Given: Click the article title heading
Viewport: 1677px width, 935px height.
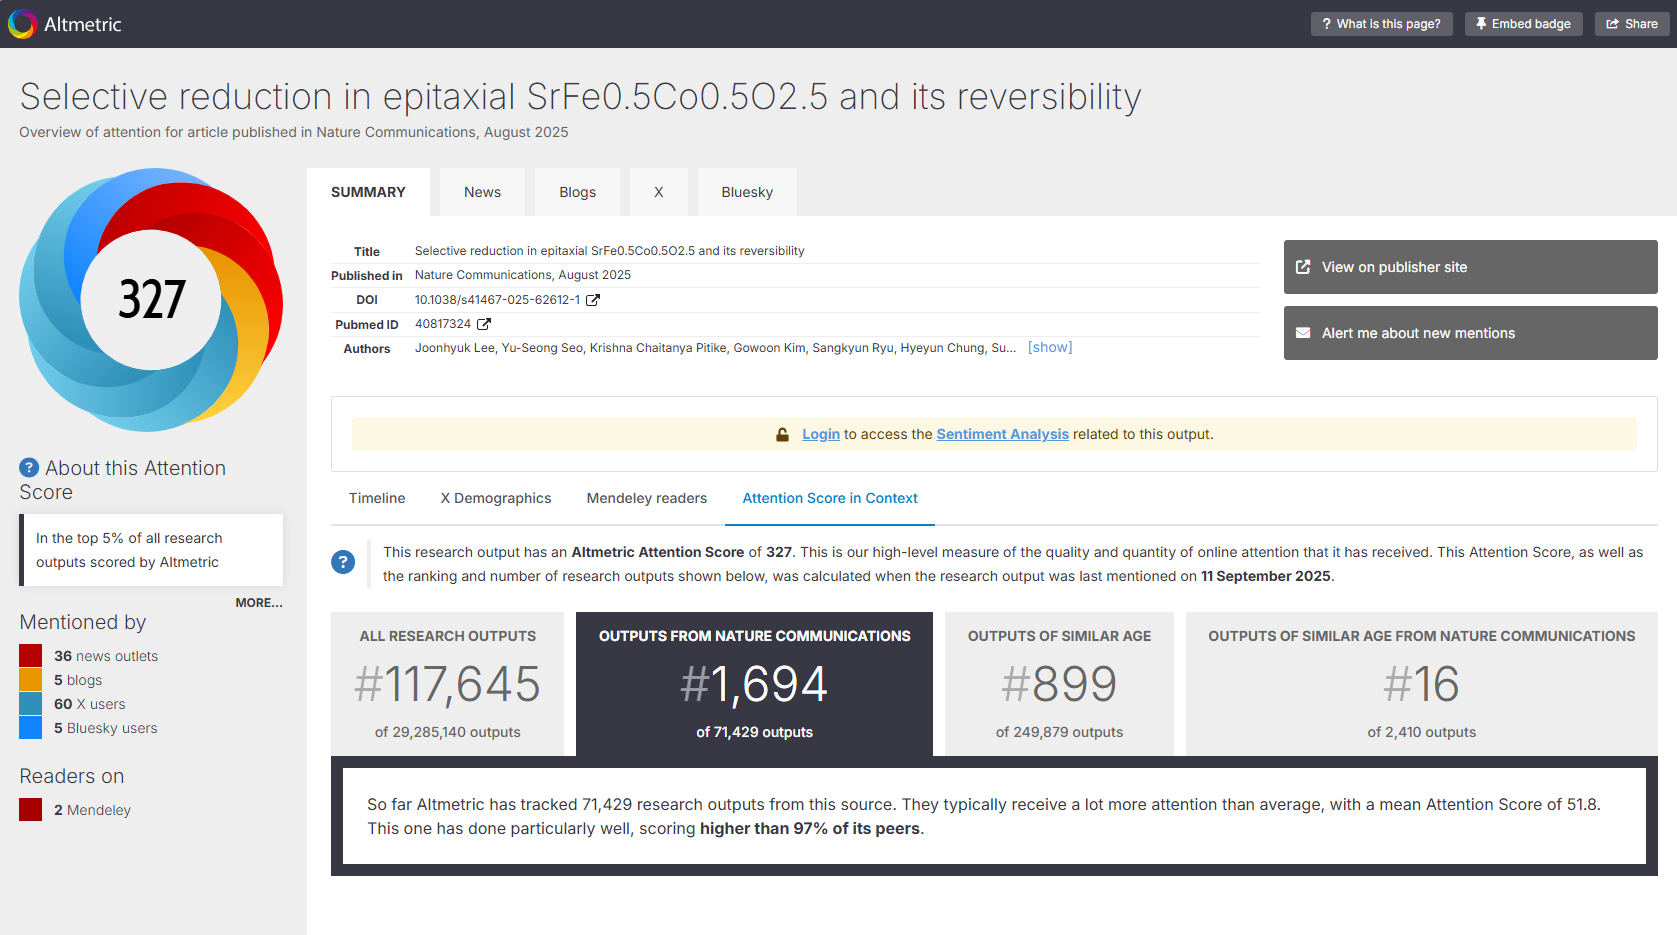Looking at the screenshot, I should click(580, 97).
